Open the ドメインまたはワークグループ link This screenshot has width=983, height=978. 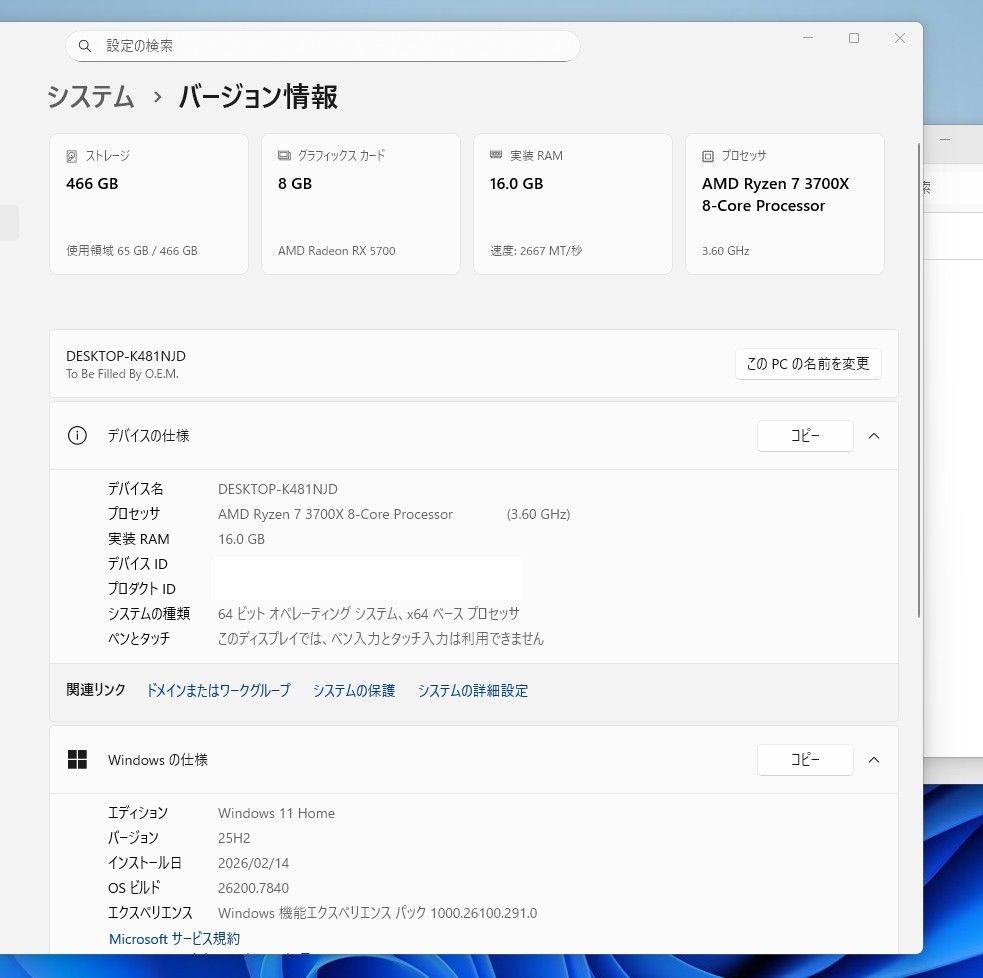[x=217, y=690]
